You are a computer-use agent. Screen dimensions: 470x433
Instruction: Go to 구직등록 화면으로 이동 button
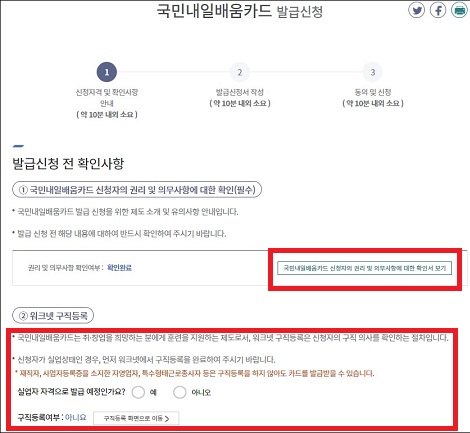[136, 418]
